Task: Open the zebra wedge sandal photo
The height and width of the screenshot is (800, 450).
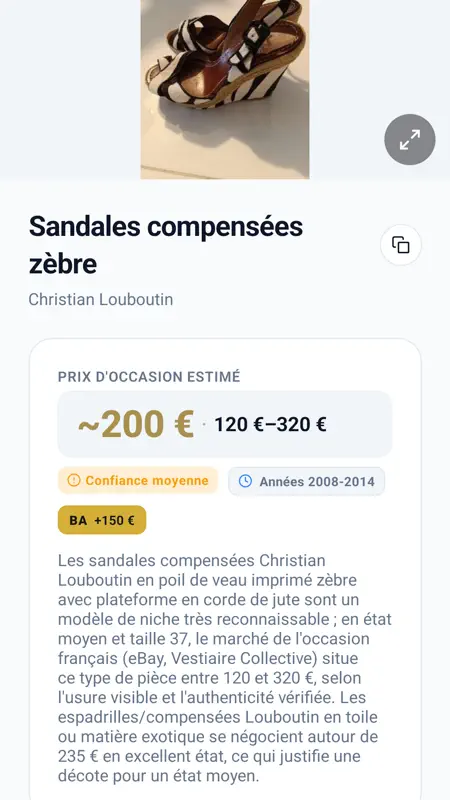Action: (x=225, y=89)
